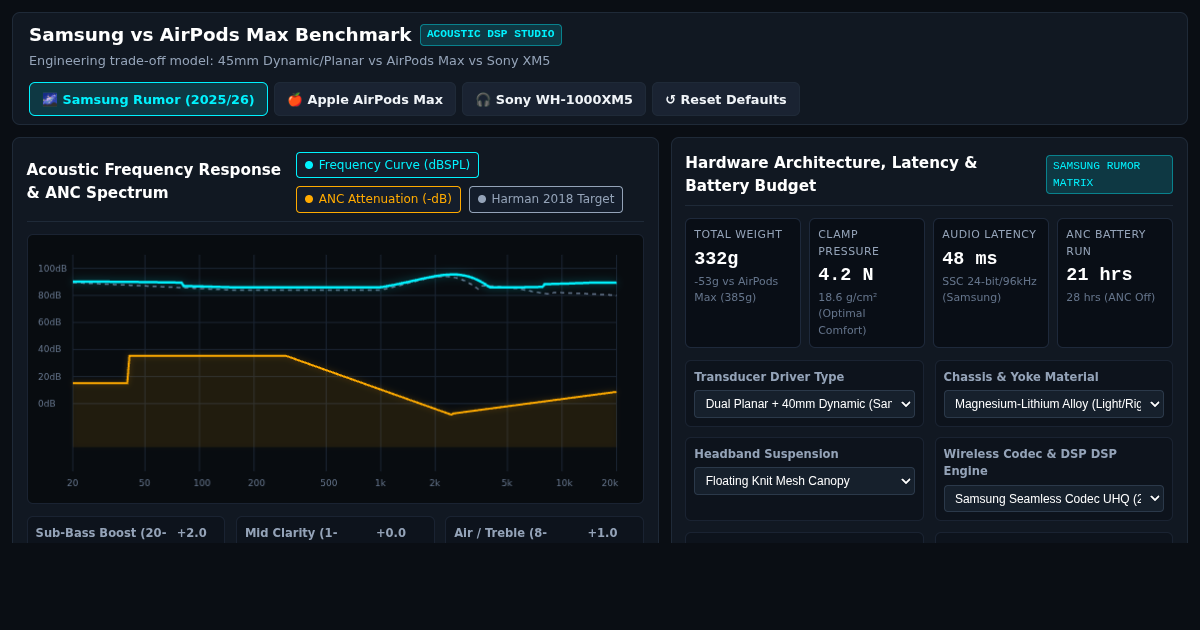Screen dimensions: 1200x630
Task: Toggle Harman 2018 Target legend
Action: point(546,199)
